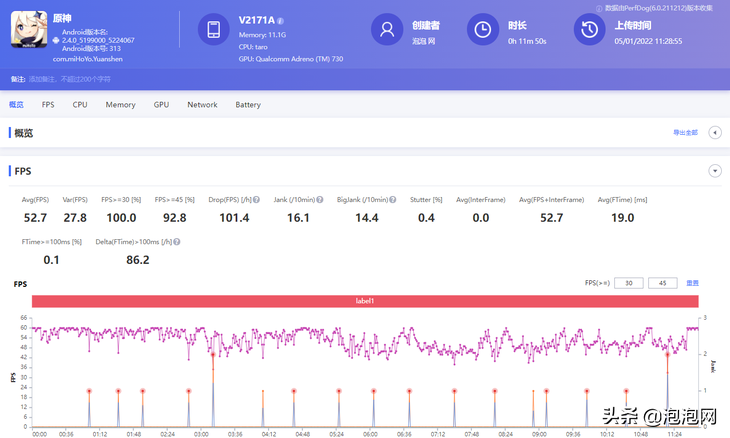Viewport: 730px width, 438px height.
Task: Collapse the 概览 overview section
Action: pyautogui.click(x=715, y=133)
